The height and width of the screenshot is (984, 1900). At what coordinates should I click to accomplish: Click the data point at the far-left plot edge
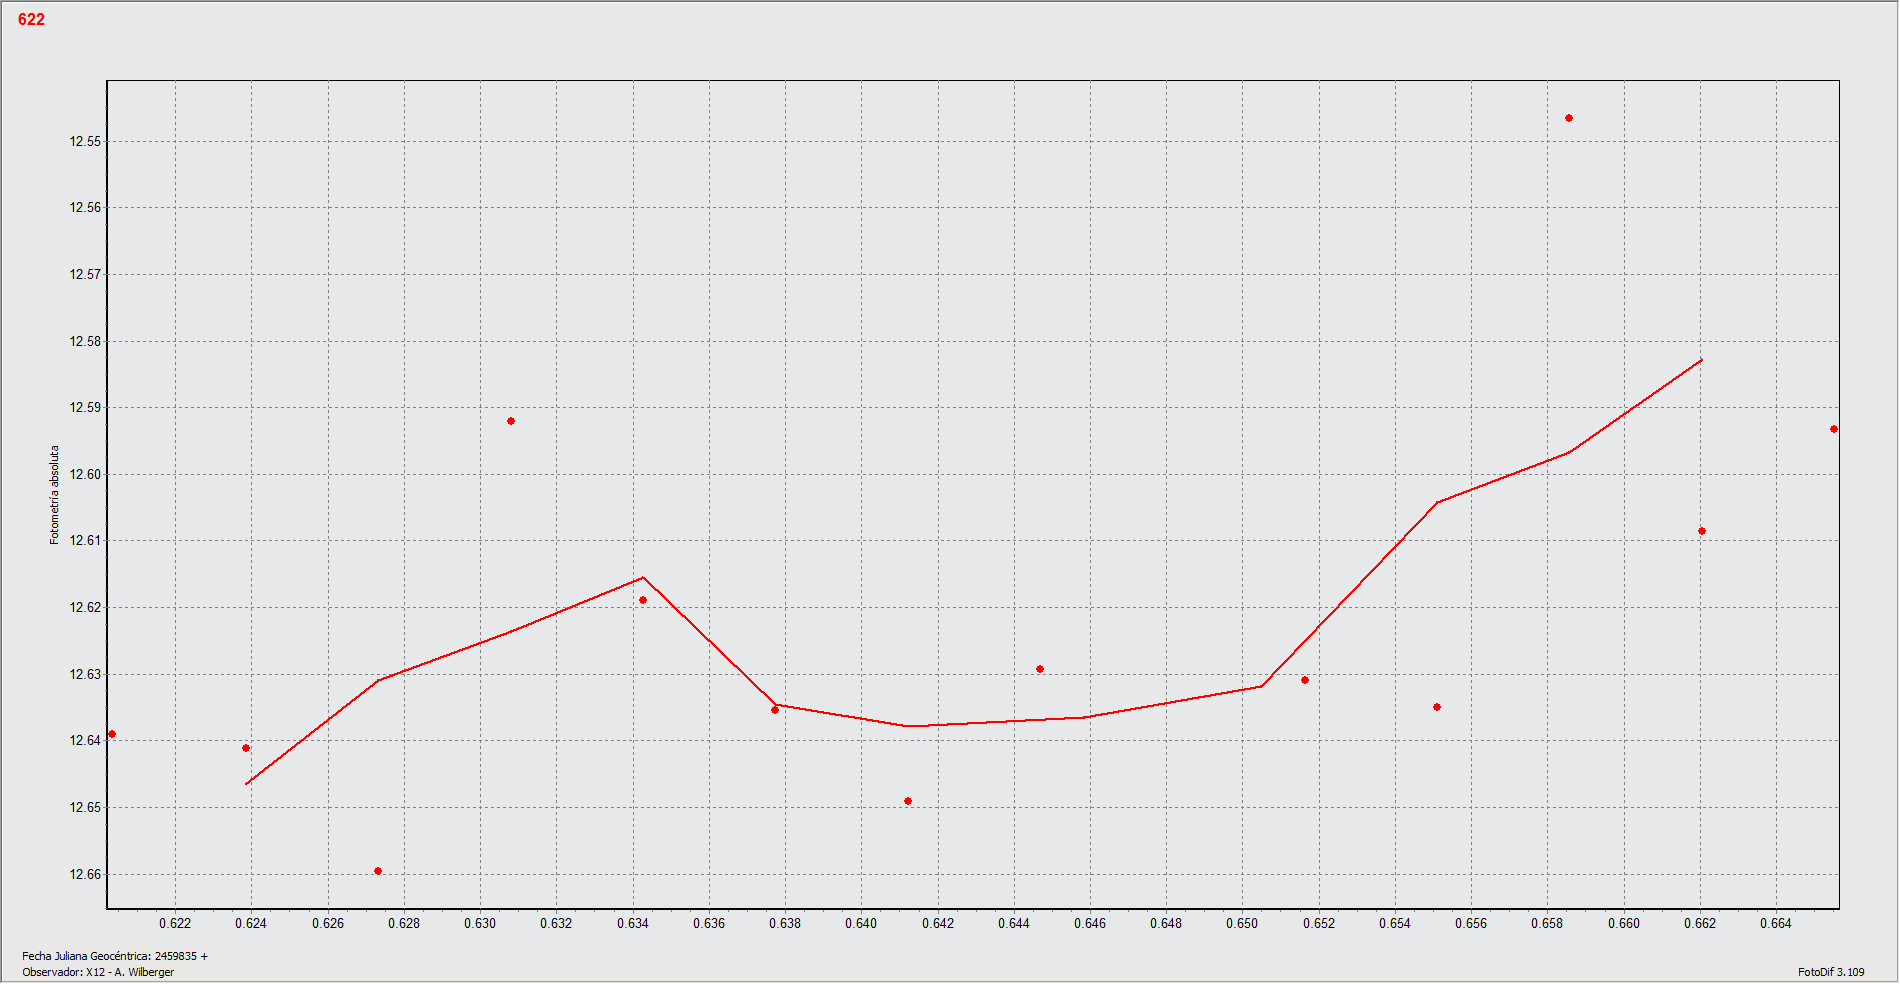112,734
